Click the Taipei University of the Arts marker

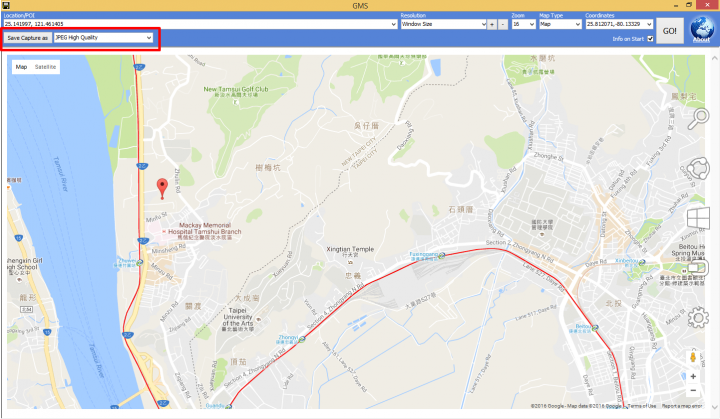[x=259, y=319]
